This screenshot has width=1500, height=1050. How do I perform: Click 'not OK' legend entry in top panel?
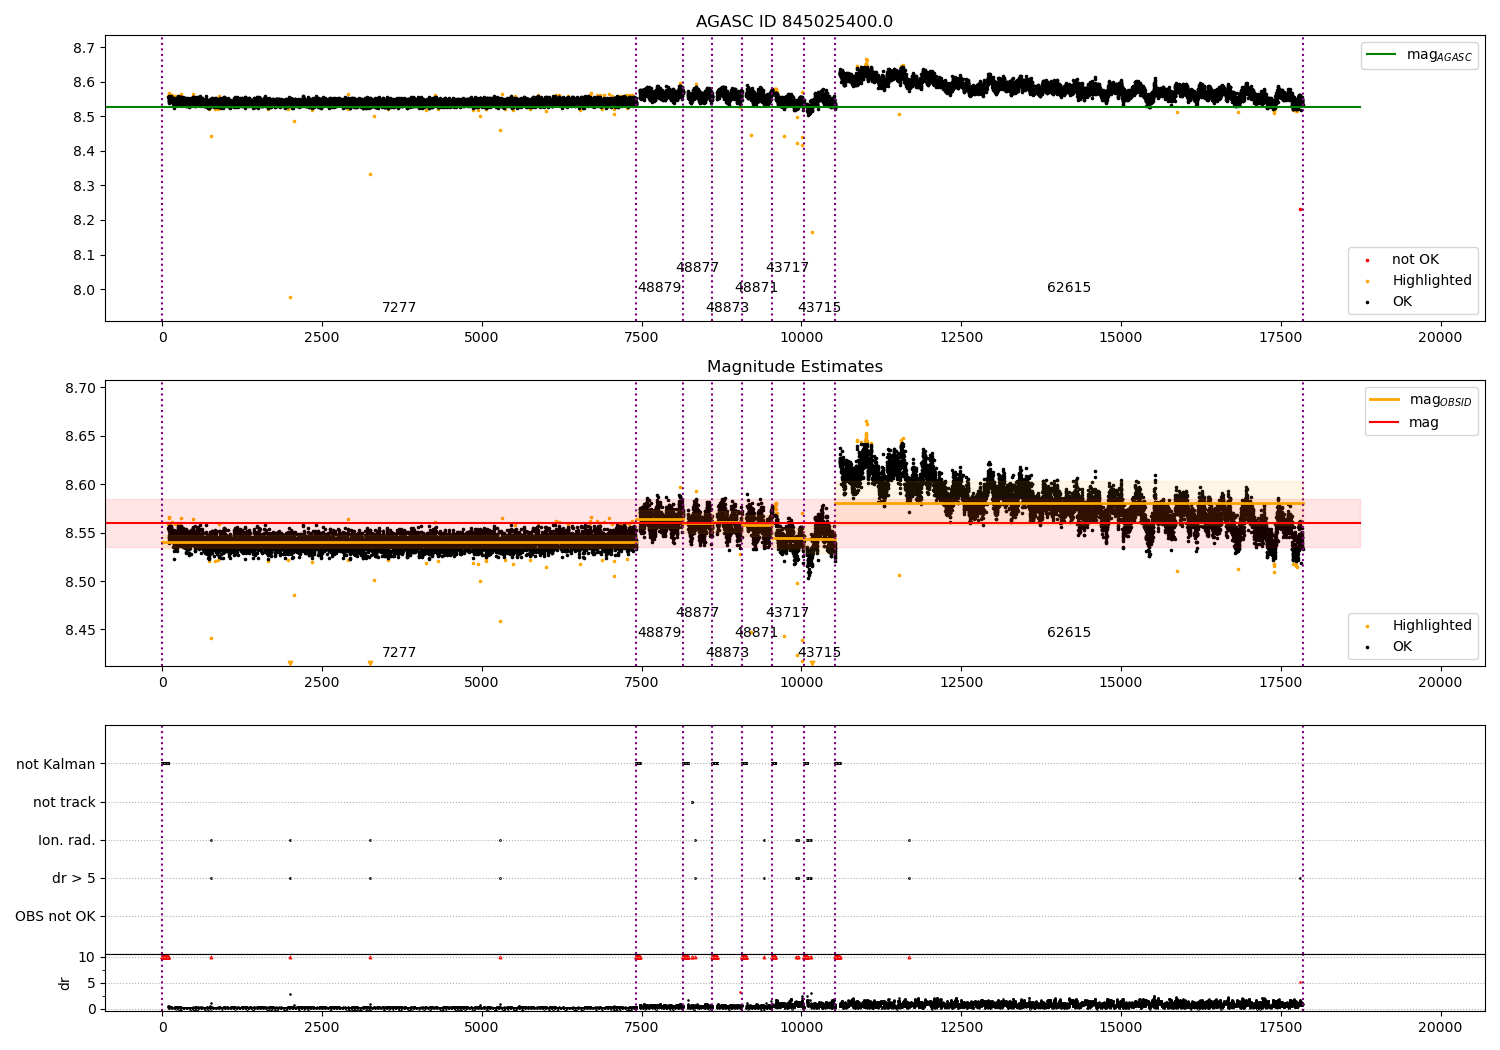[x=1403, y=260]
